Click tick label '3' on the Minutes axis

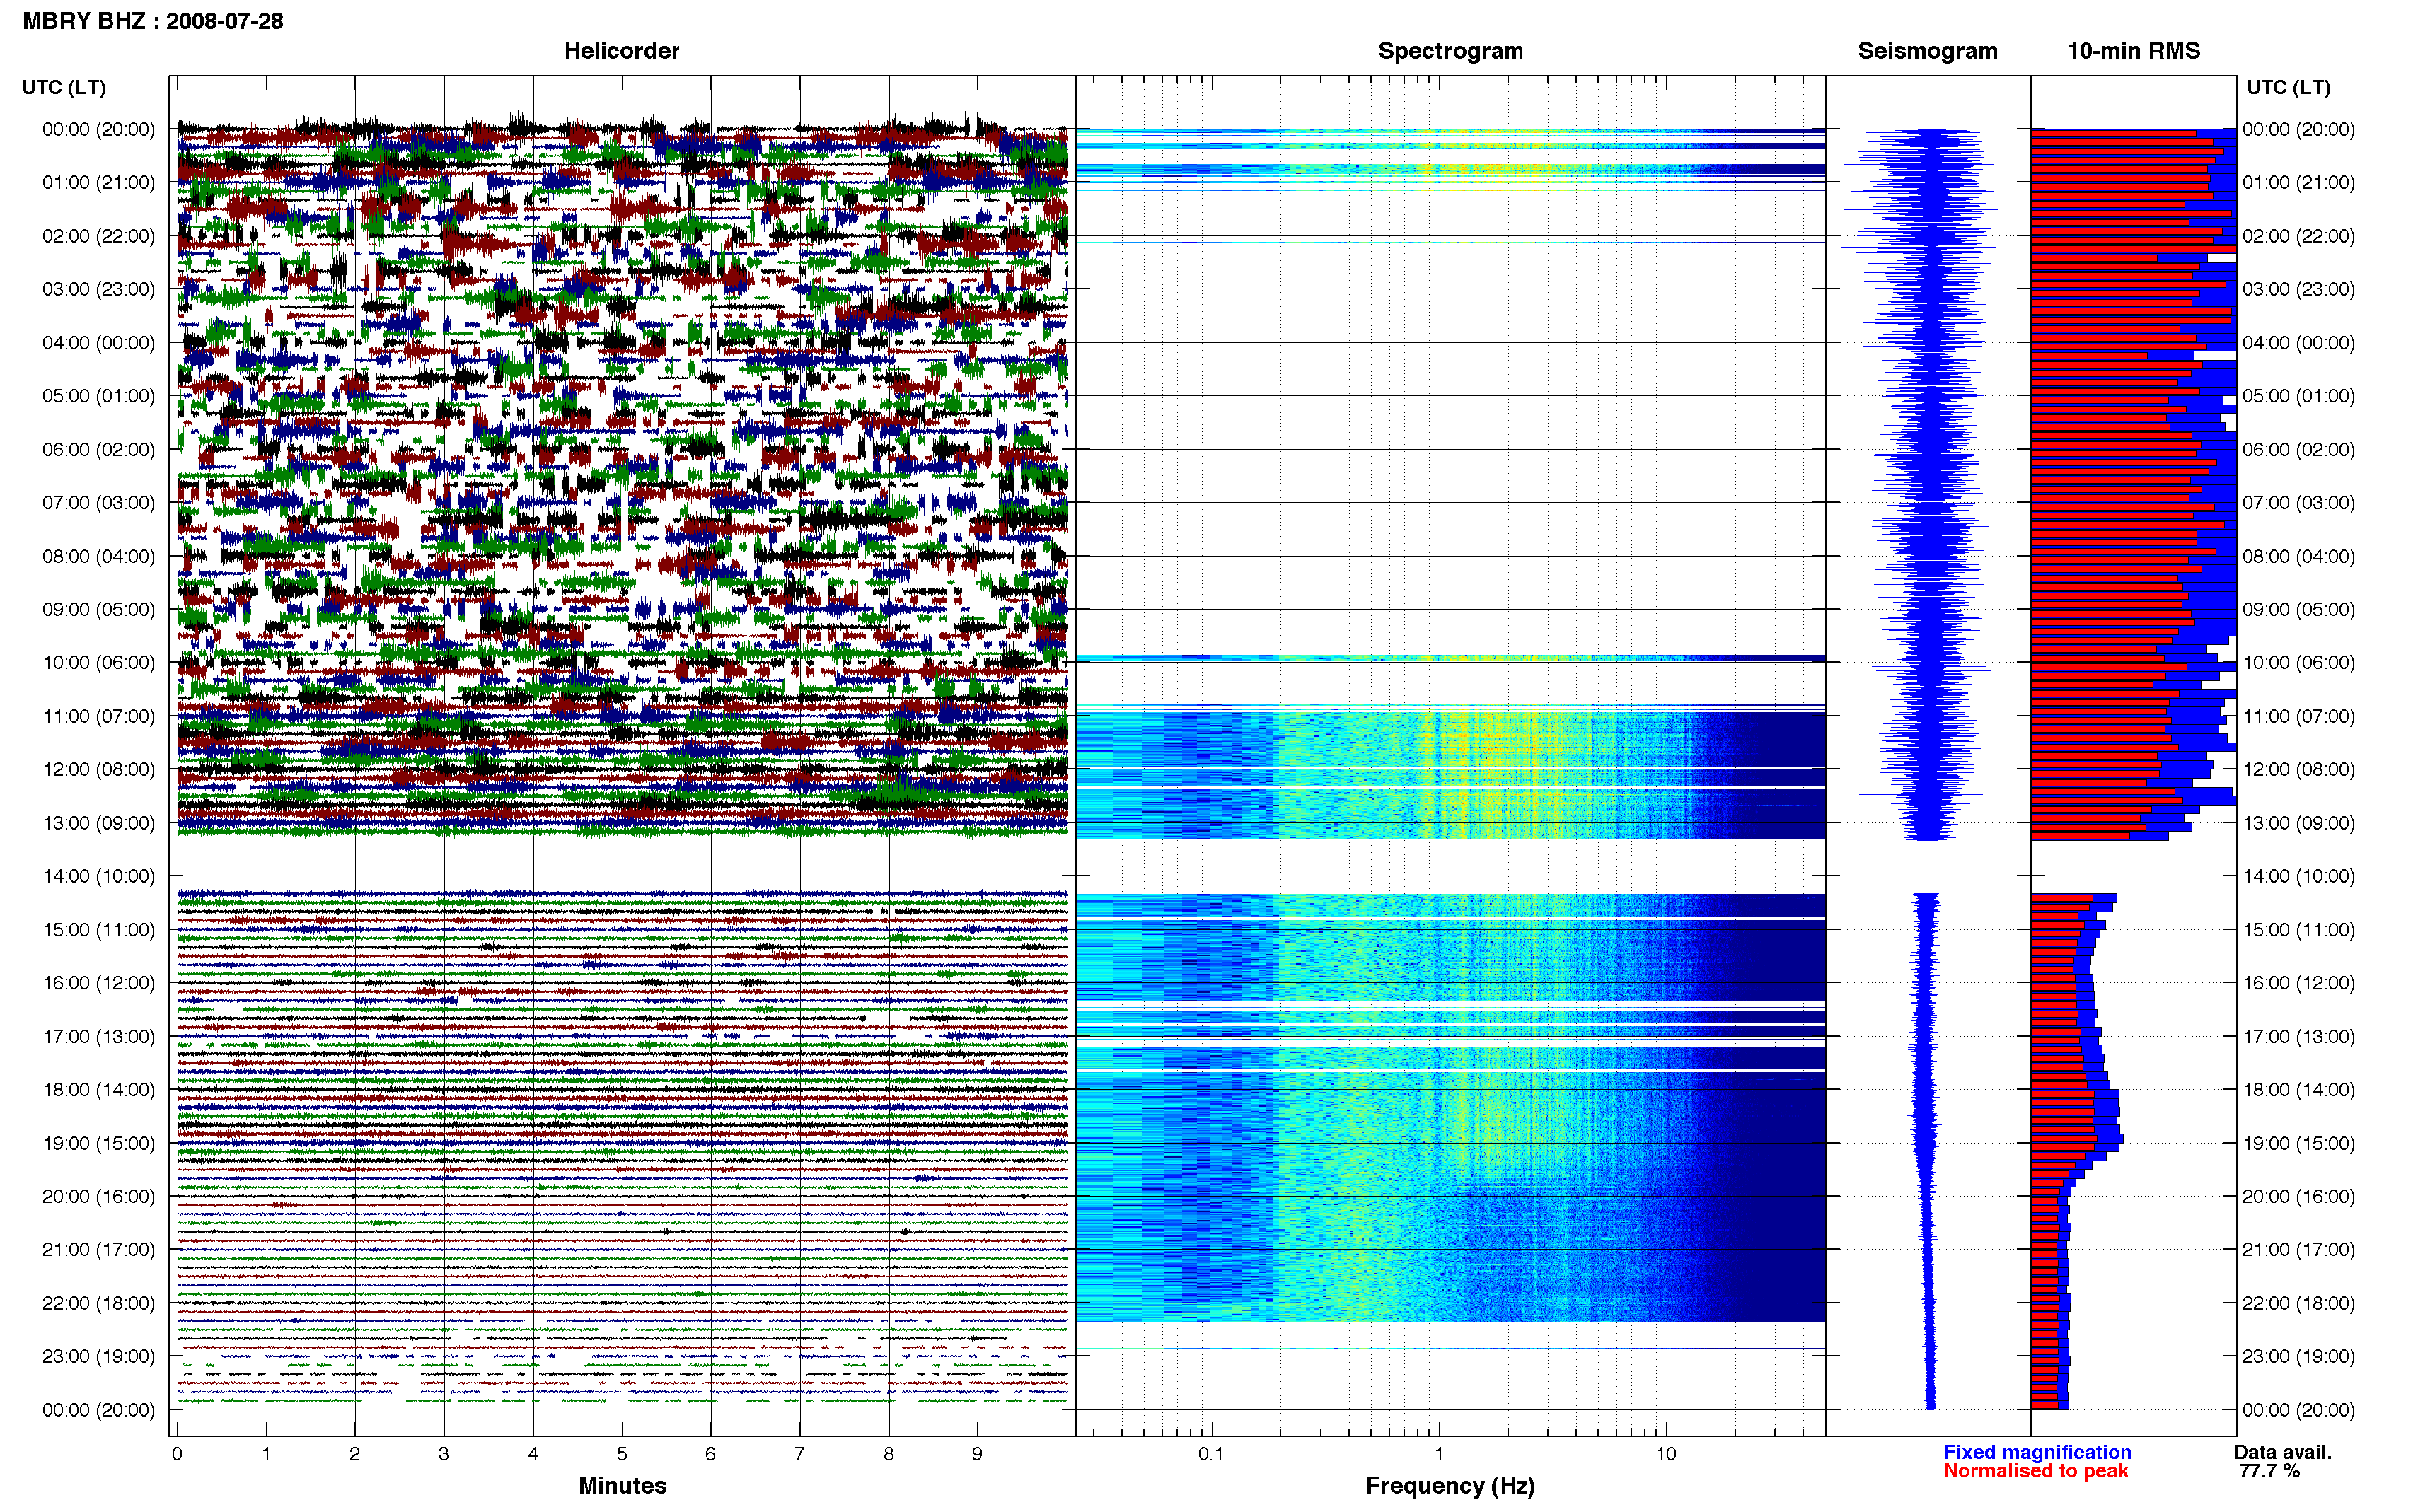(444, 1454)
